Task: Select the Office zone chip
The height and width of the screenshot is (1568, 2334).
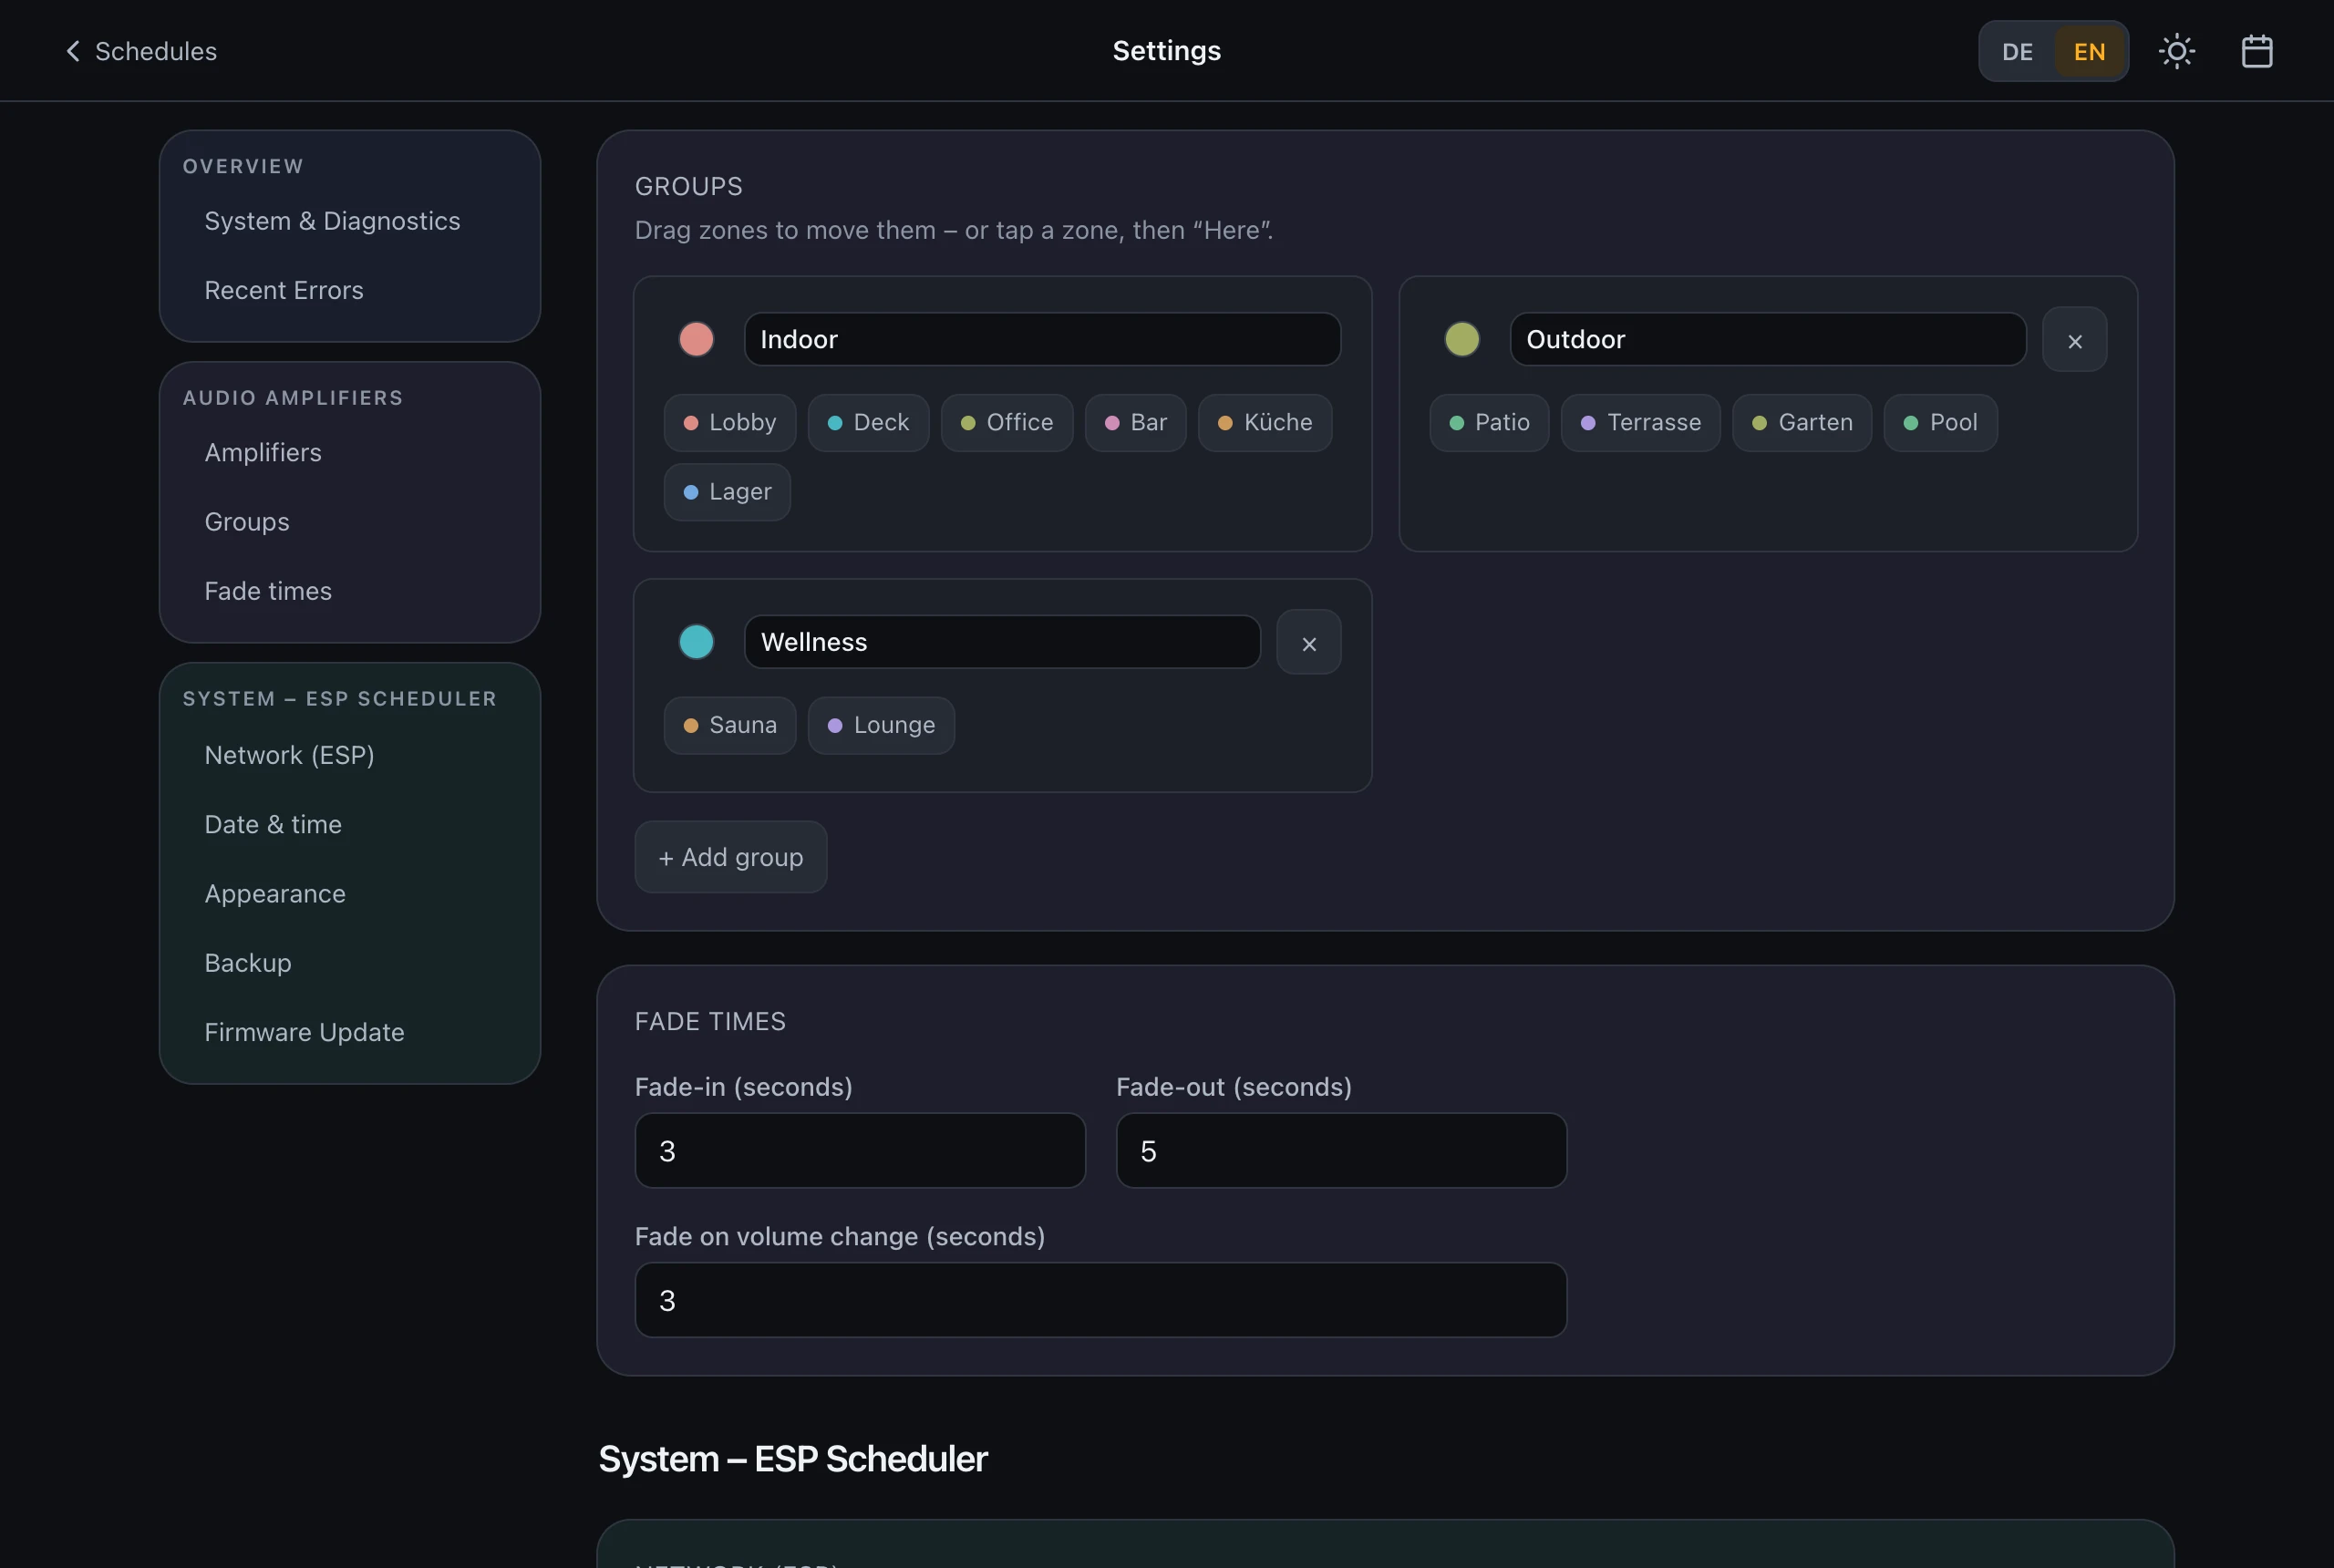Action: coord(1007,423)
